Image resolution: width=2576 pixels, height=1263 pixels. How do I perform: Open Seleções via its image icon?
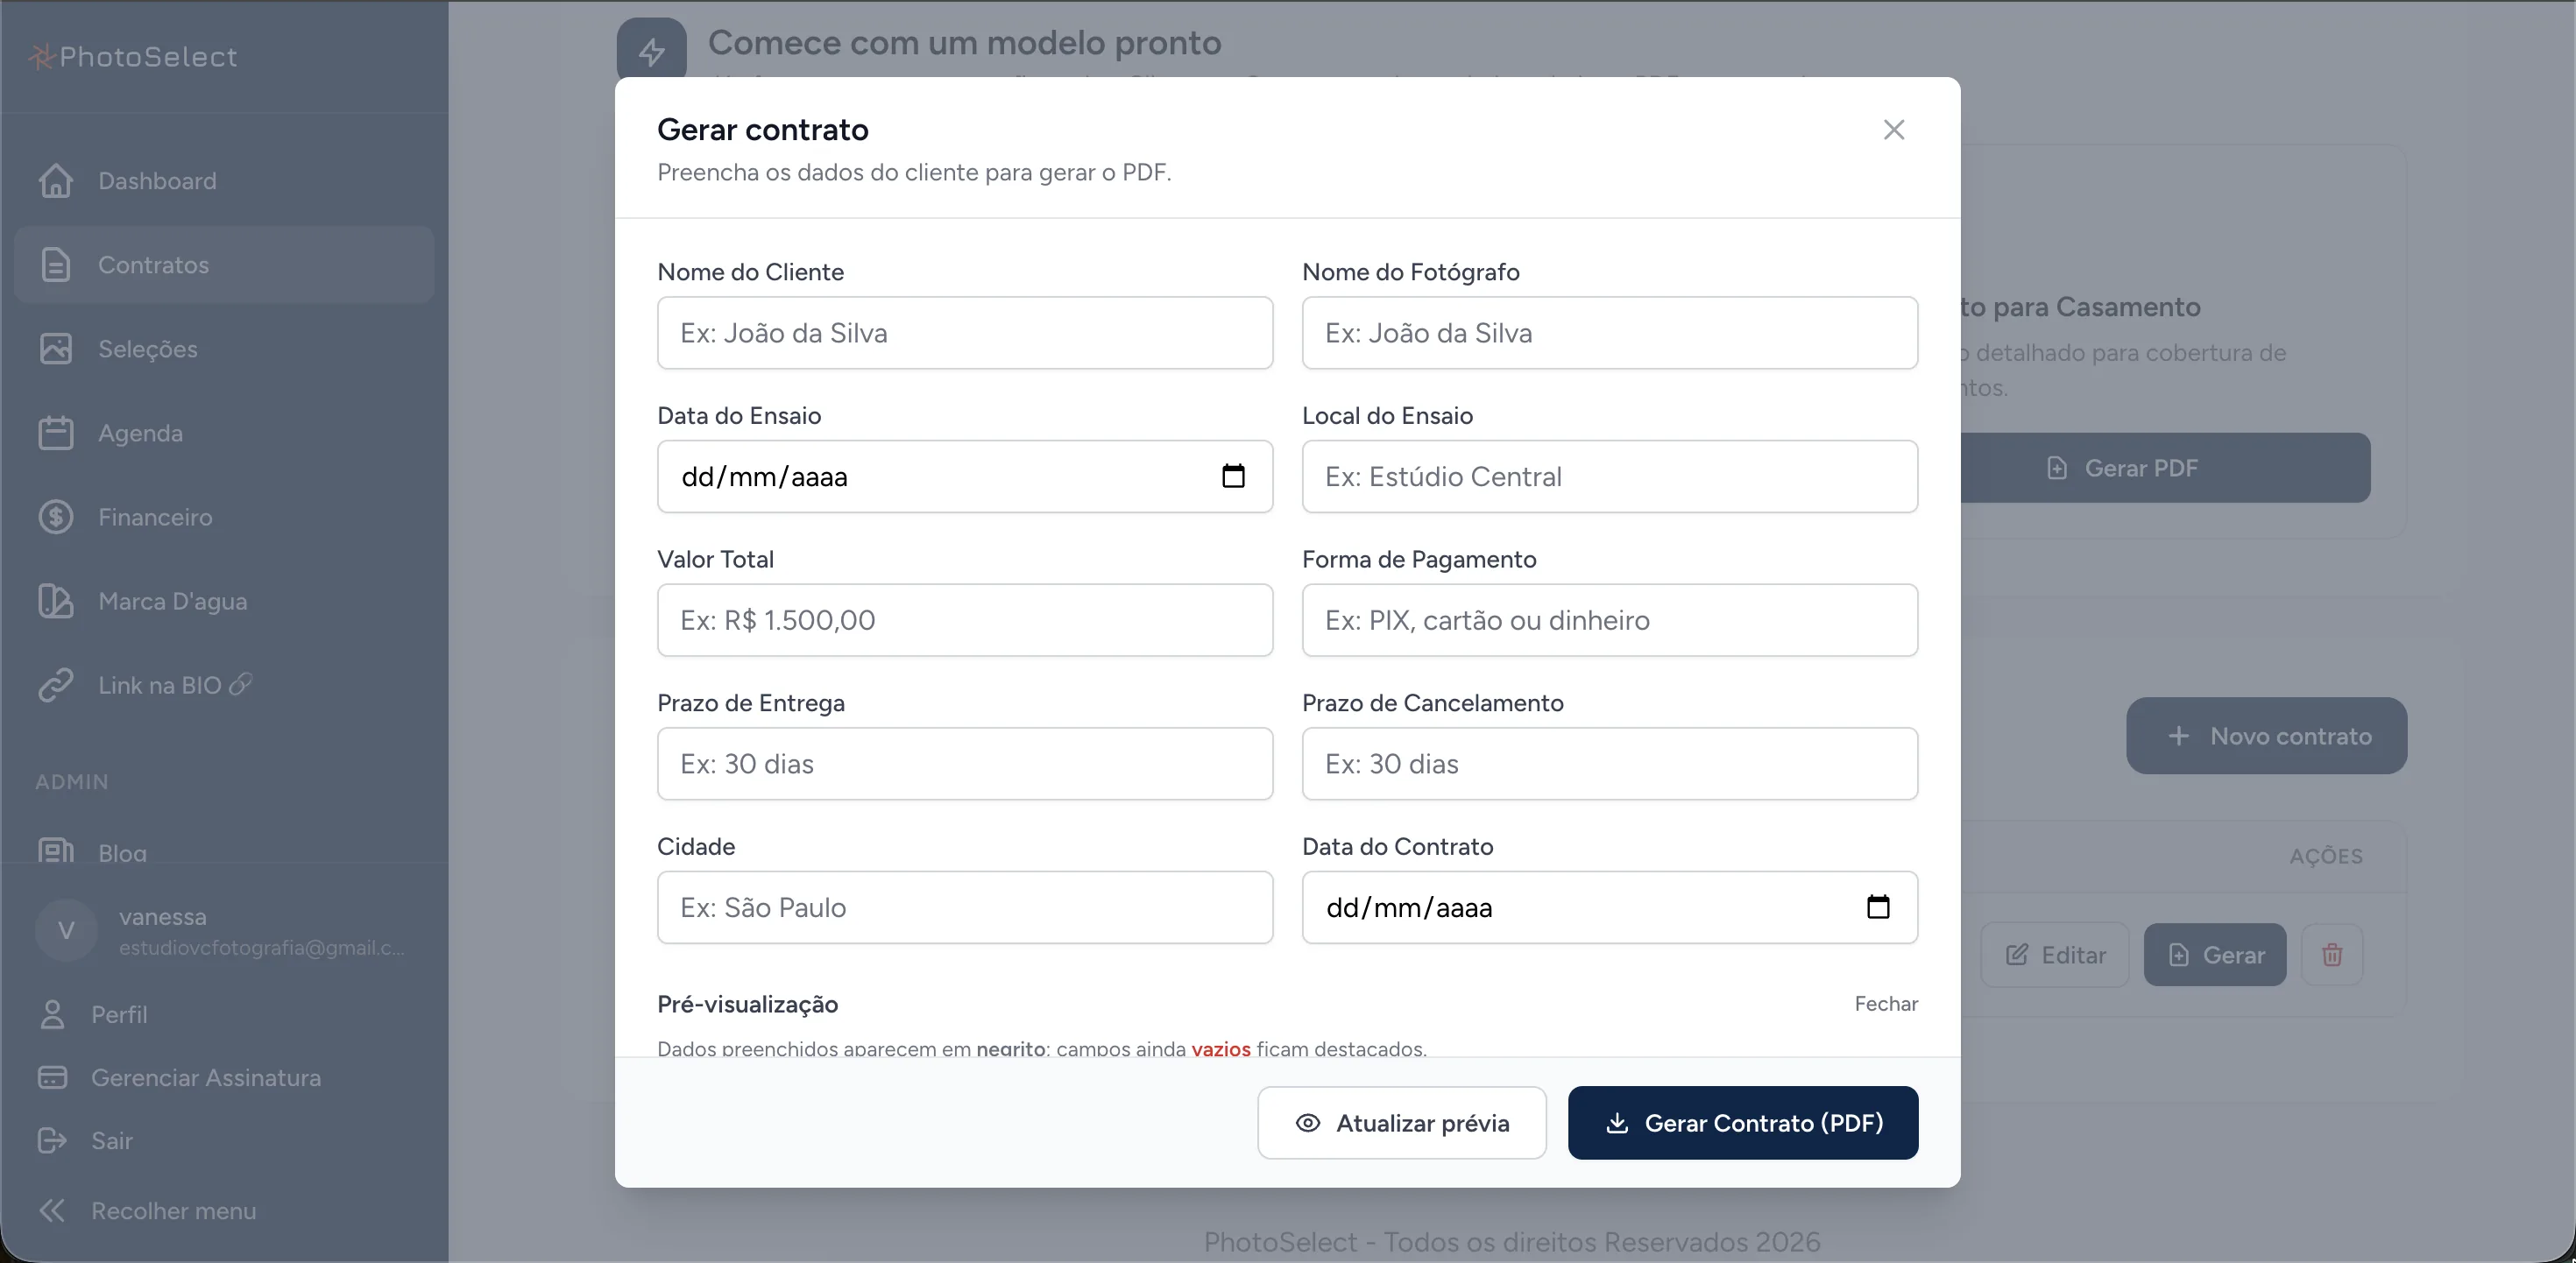(x=56, y=349)
